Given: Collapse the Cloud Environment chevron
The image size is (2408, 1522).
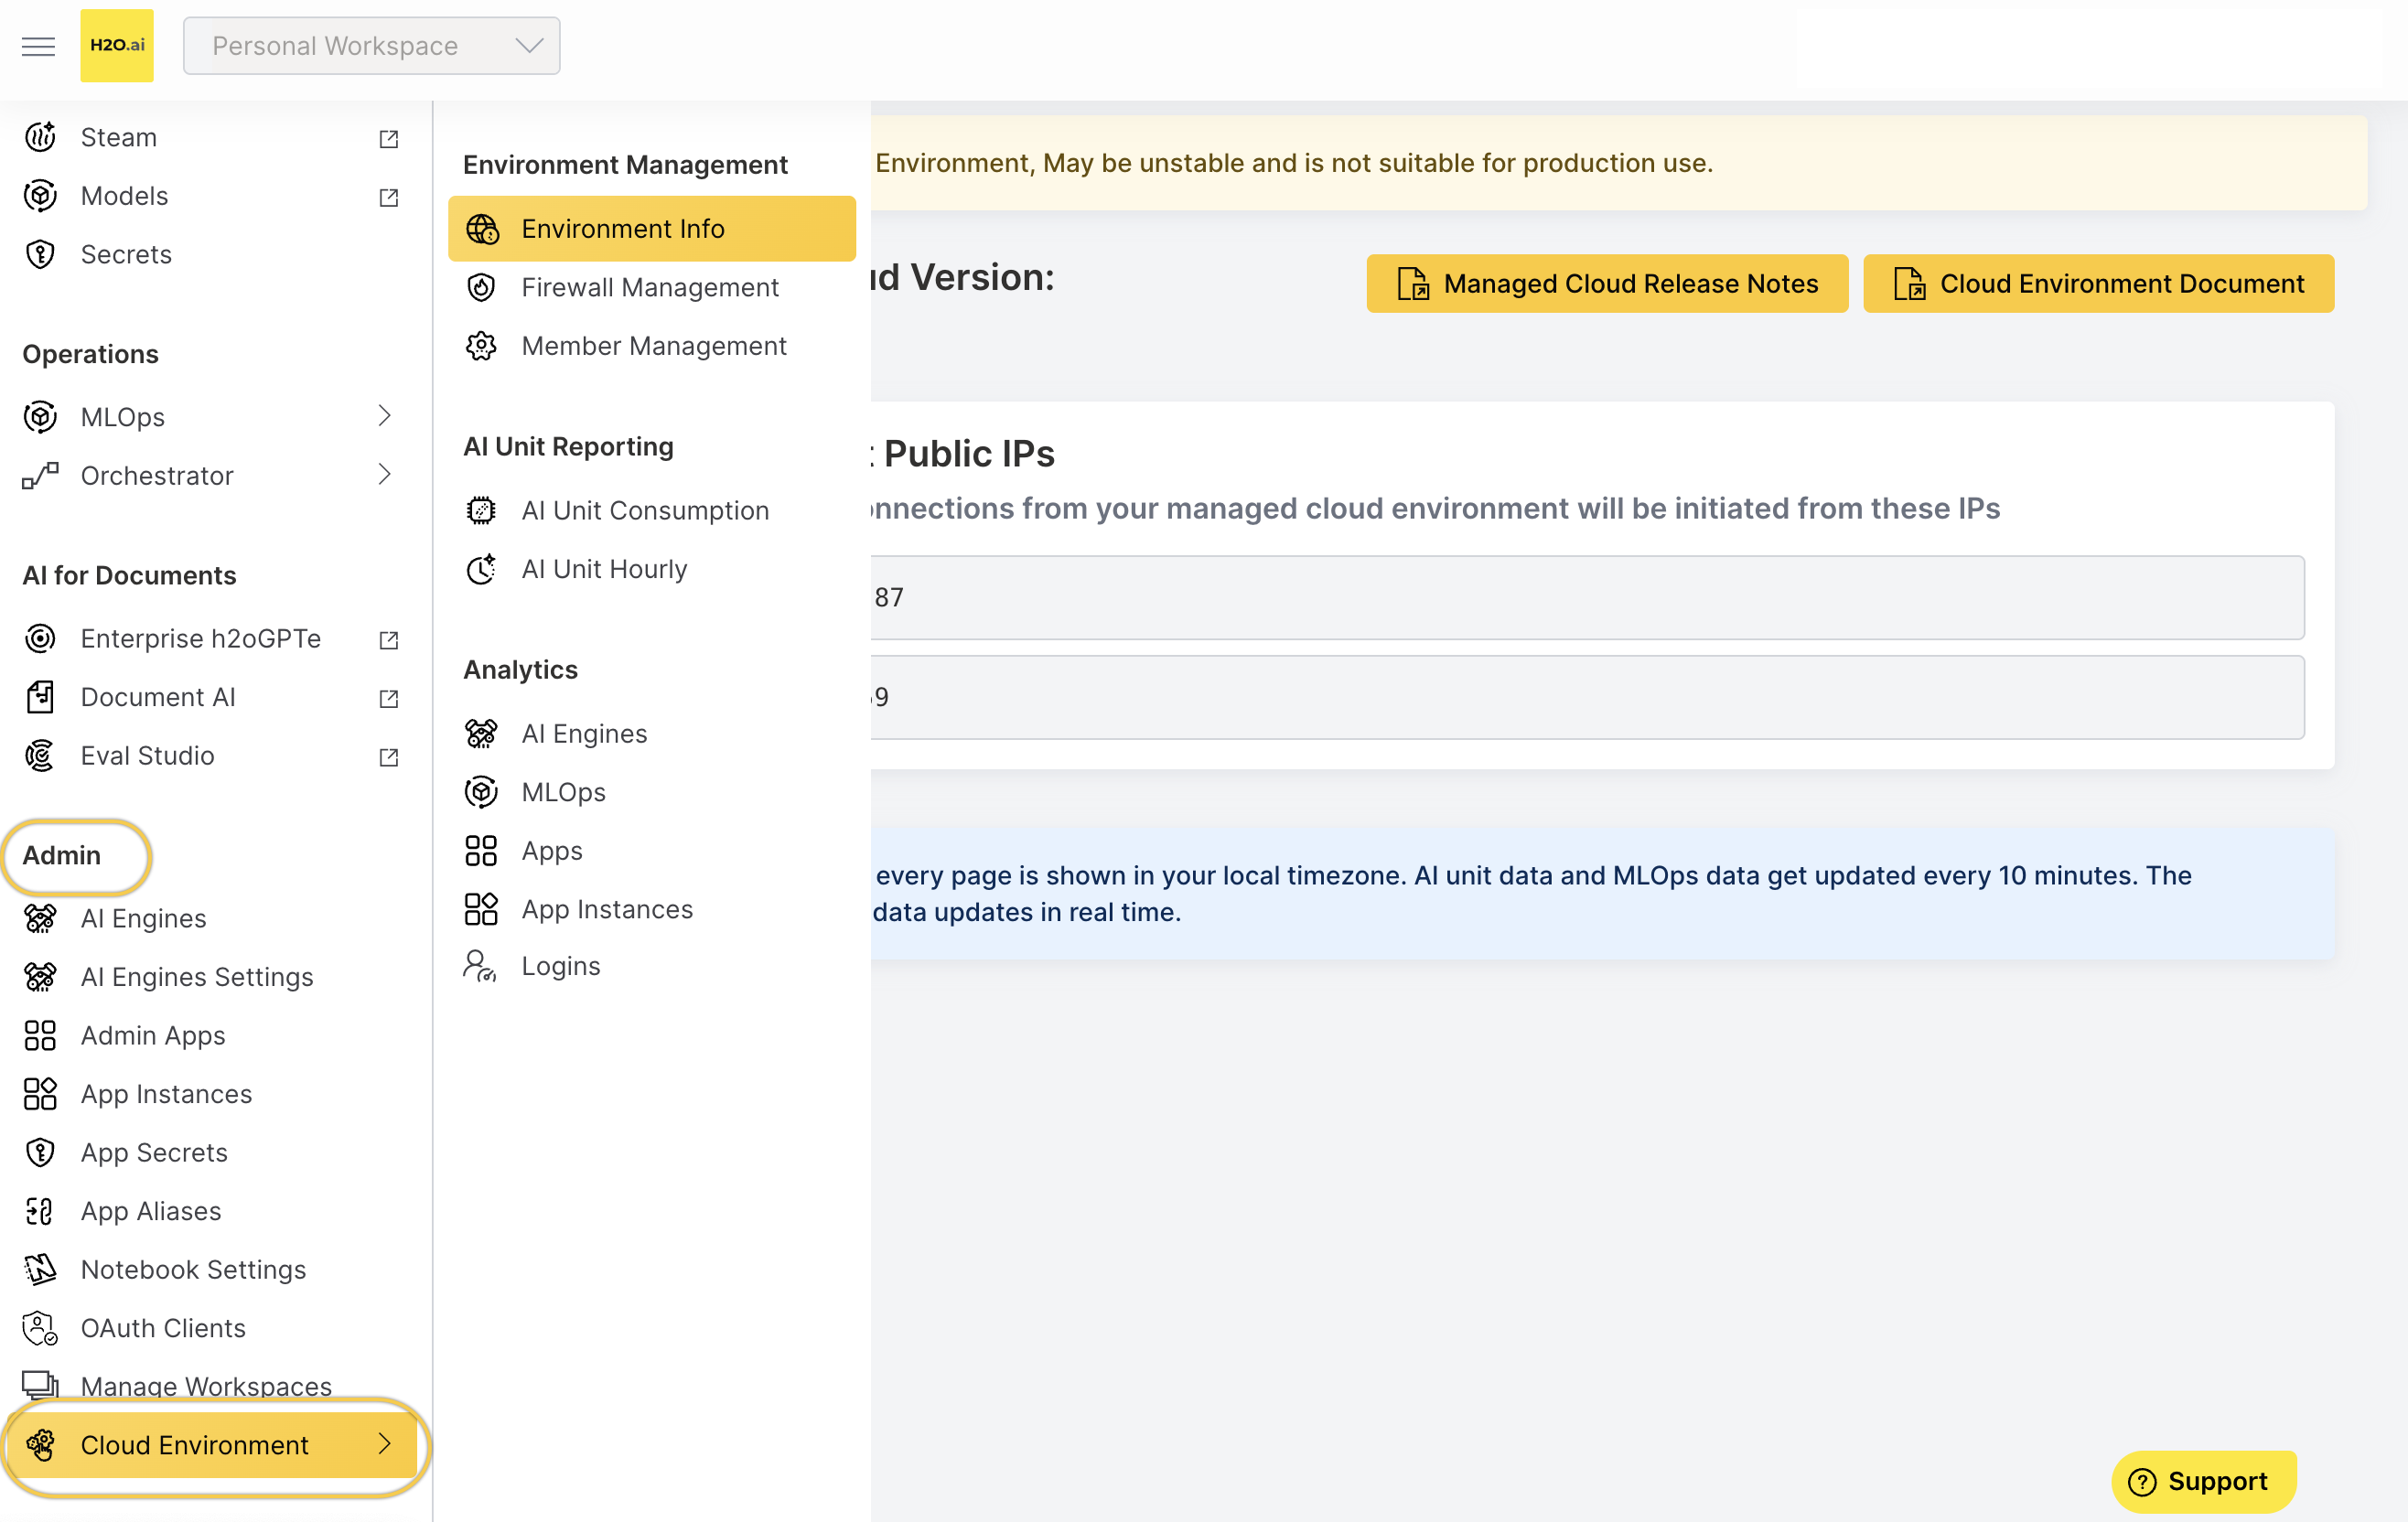Looking at the screenshot, I should [384, 1444].
